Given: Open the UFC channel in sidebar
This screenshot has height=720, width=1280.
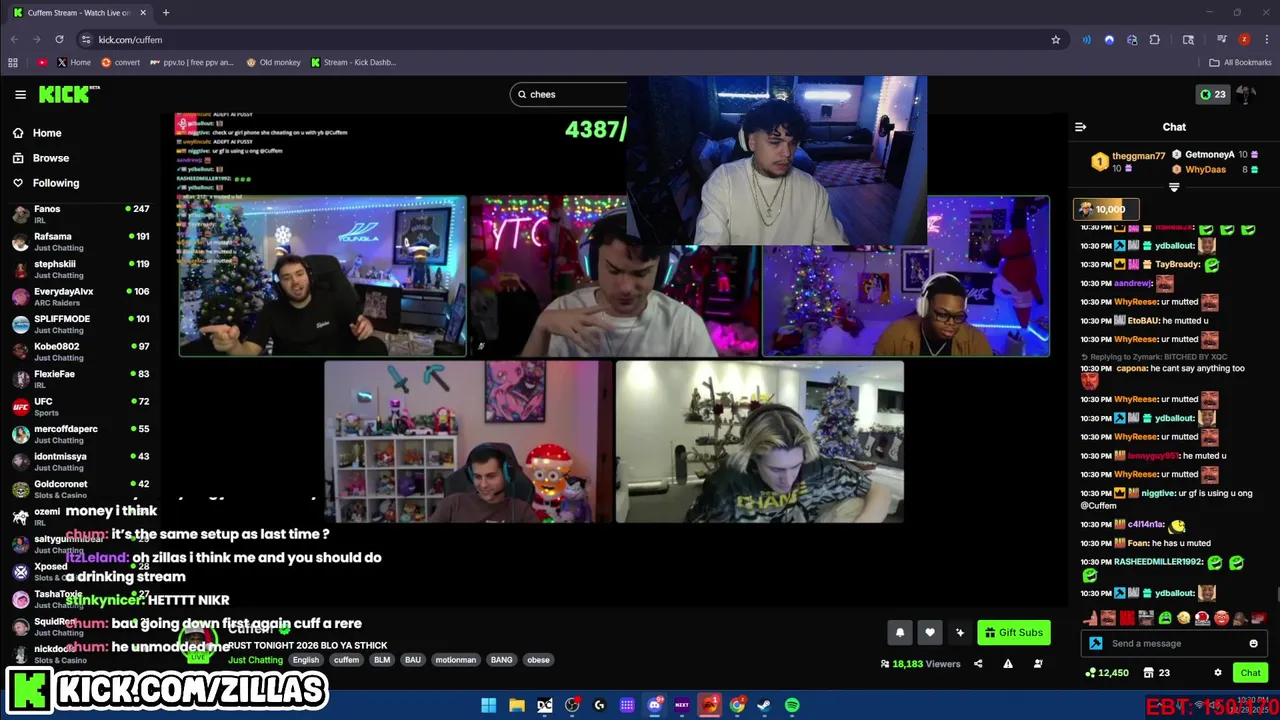Looking at the screenshot, I should [x=80, y=407].
